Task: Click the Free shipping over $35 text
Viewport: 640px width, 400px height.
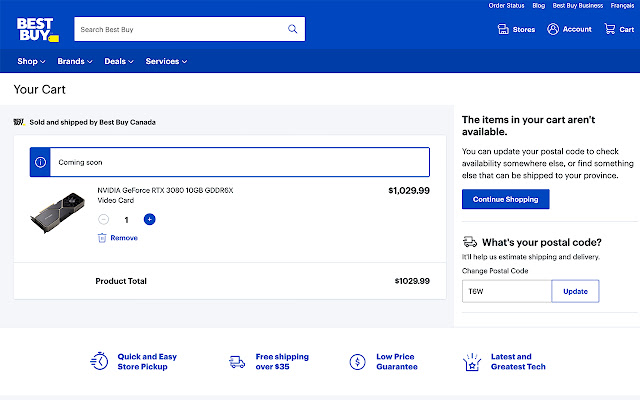Action: coord(282,362)
